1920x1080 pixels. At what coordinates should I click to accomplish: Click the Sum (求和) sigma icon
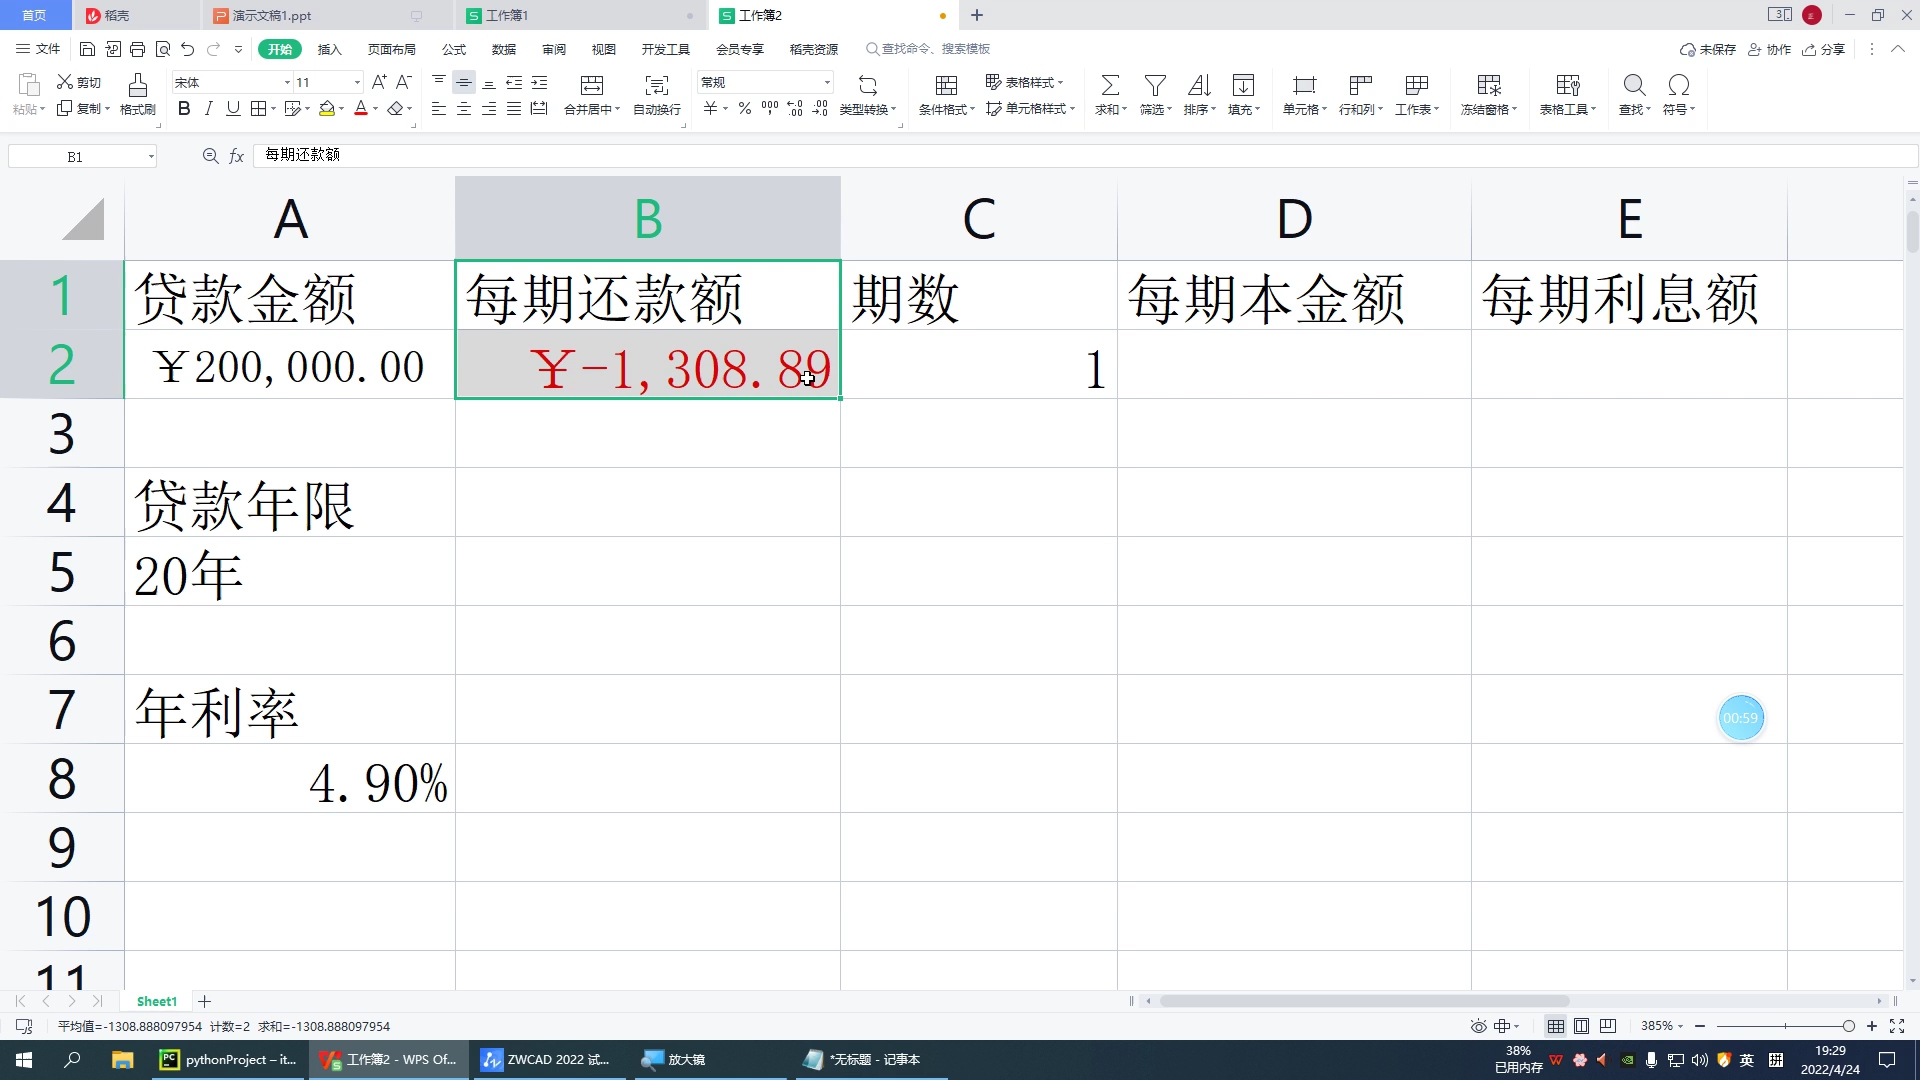pyautogui.click(x=1110, y=85)
